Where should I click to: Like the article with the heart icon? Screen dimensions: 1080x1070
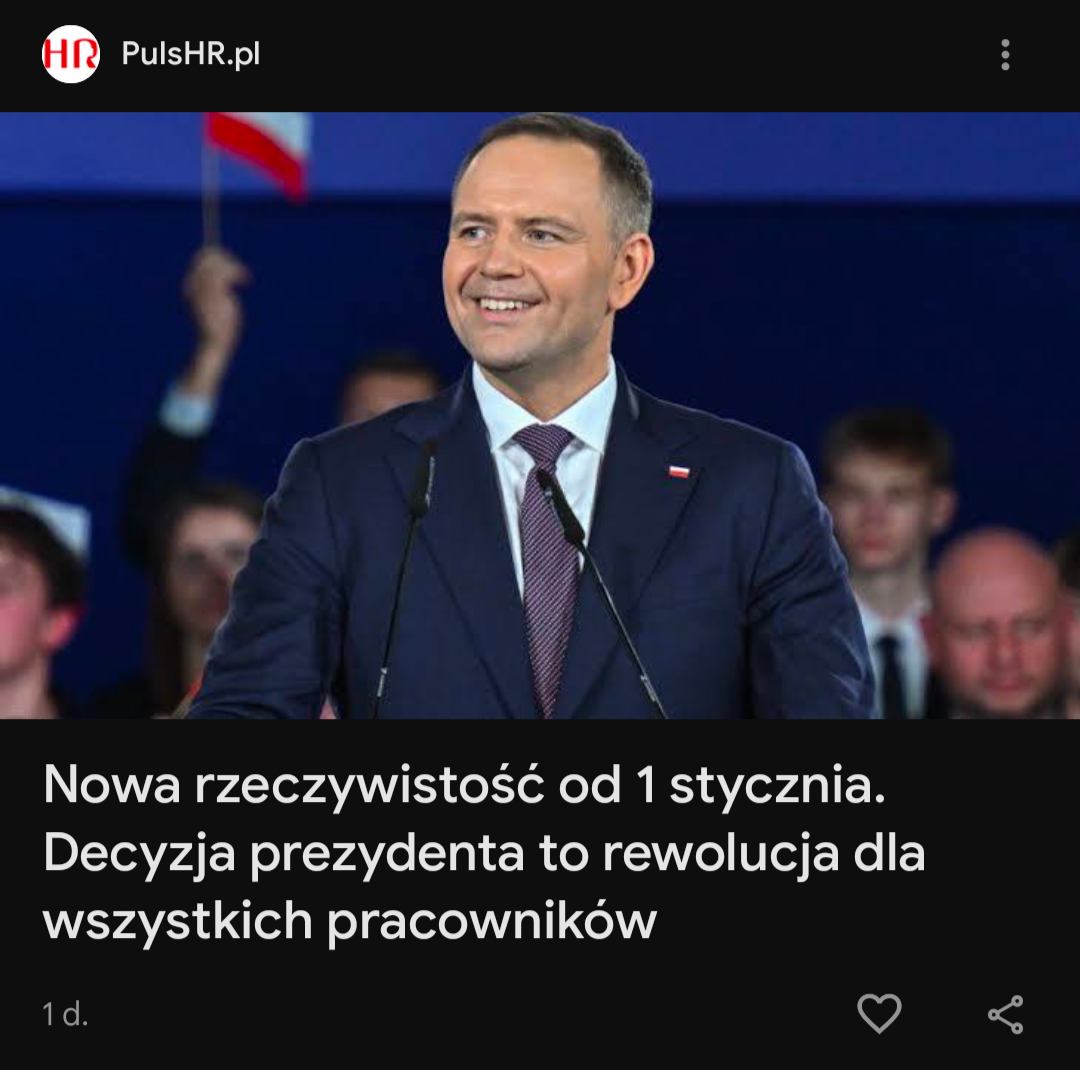[x=879, y=1013]
